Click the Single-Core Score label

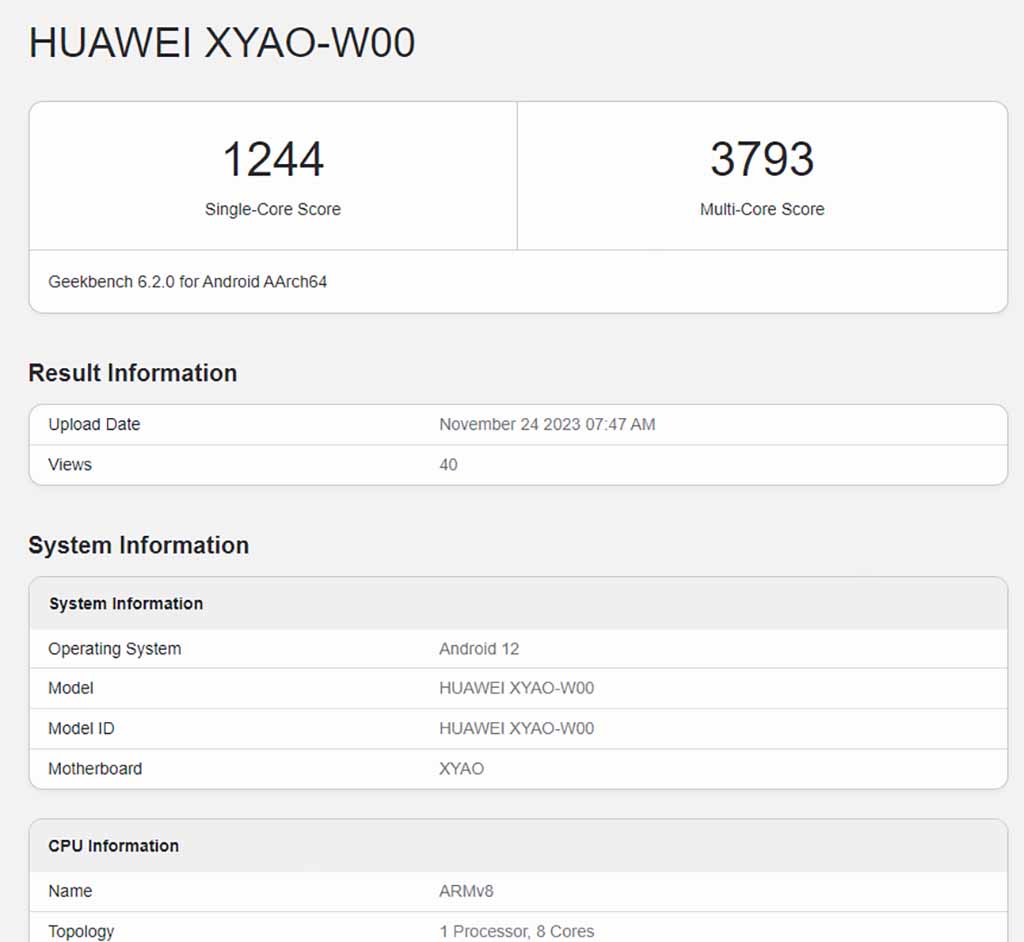tap(273, 209)
